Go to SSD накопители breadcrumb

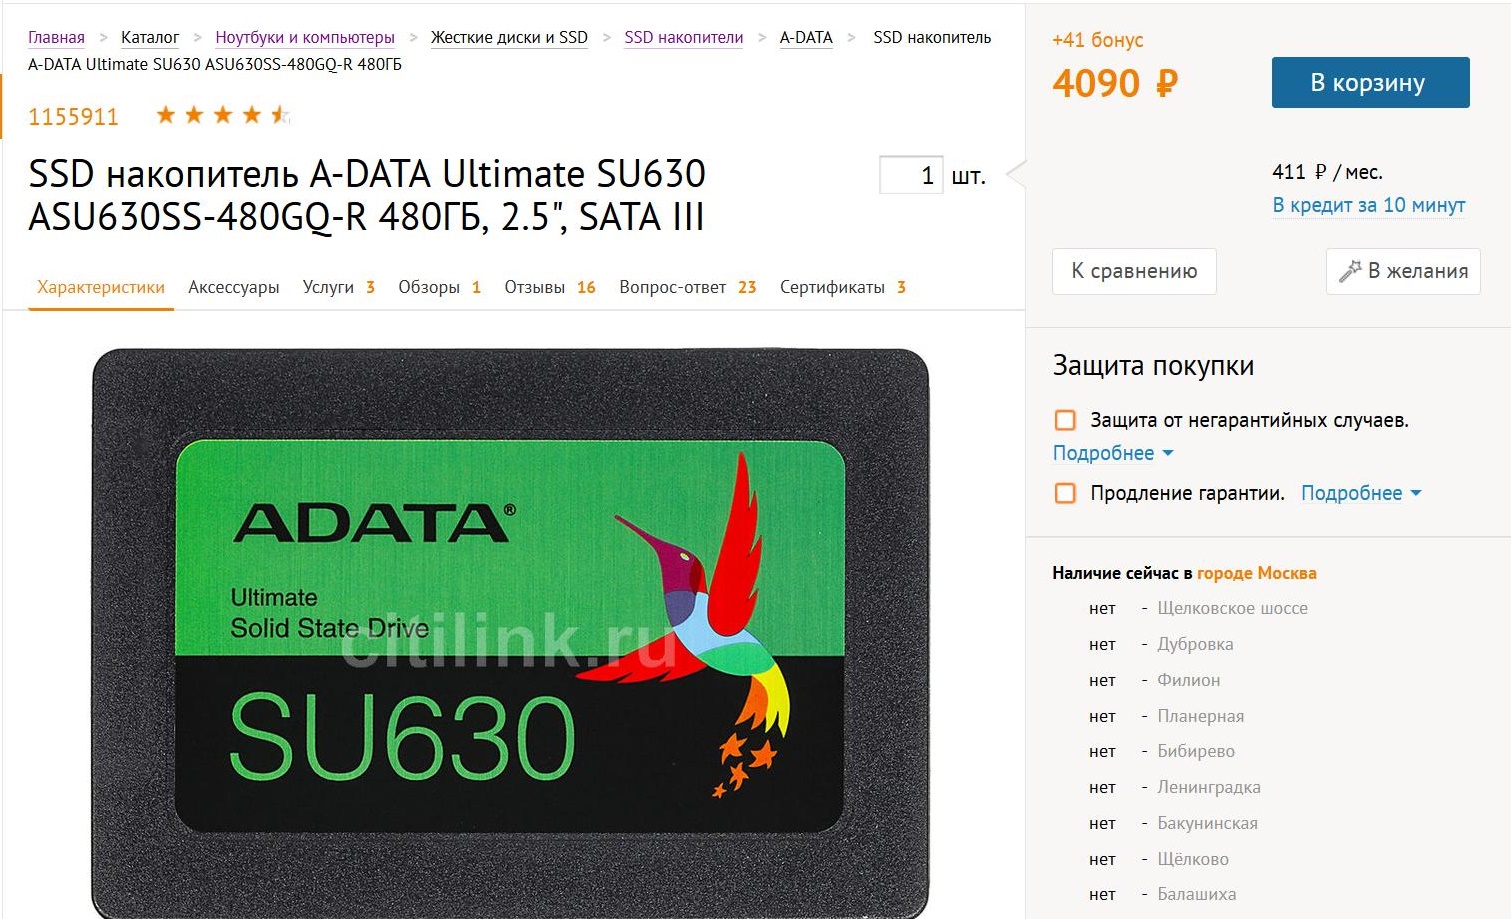684,37
